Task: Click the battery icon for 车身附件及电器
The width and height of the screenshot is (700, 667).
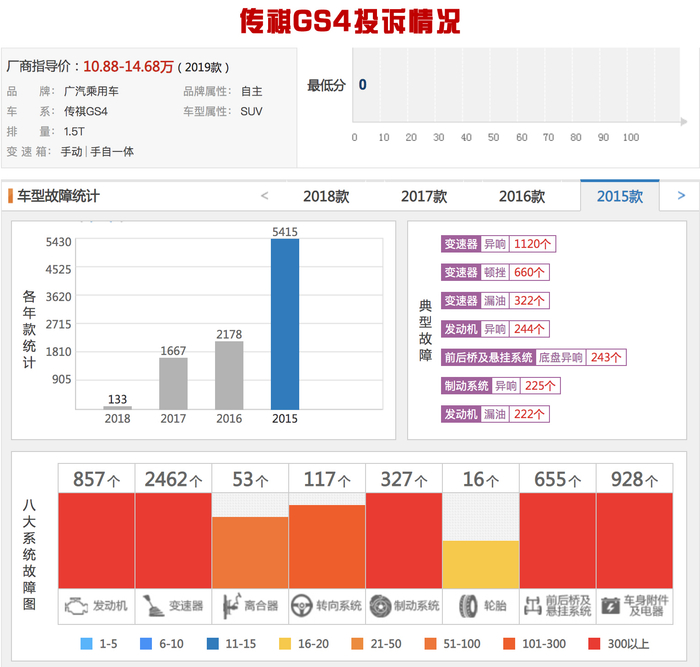Action: pos(610,606)
